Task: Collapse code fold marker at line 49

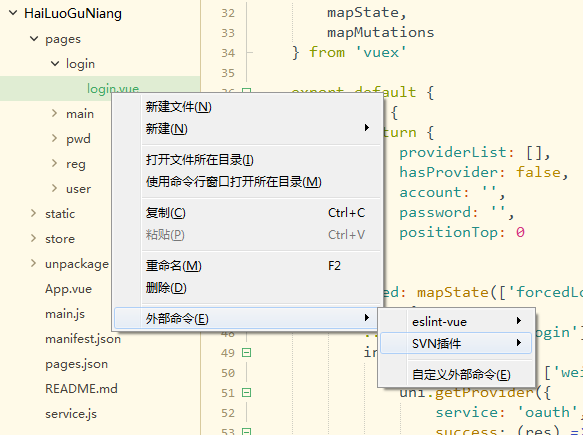Action: pyautogui.click(x=247, y=352)
